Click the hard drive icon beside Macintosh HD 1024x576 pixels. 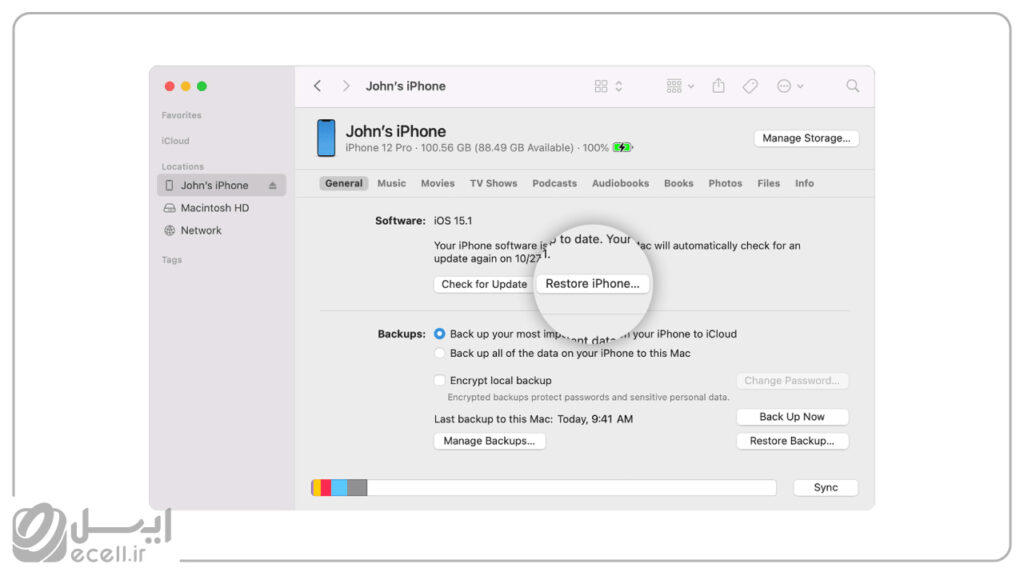pyautogui.click(x=170, y=208)
